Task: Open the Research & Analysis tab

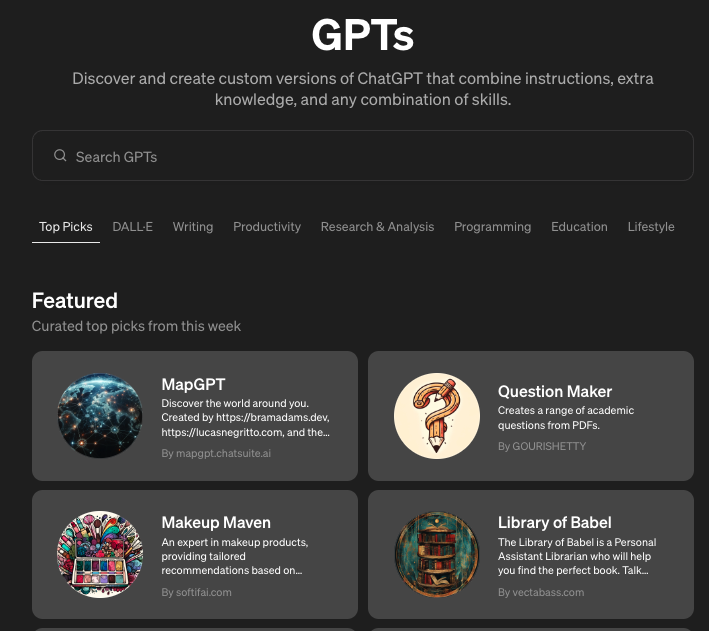Action: tap(377, 227)
